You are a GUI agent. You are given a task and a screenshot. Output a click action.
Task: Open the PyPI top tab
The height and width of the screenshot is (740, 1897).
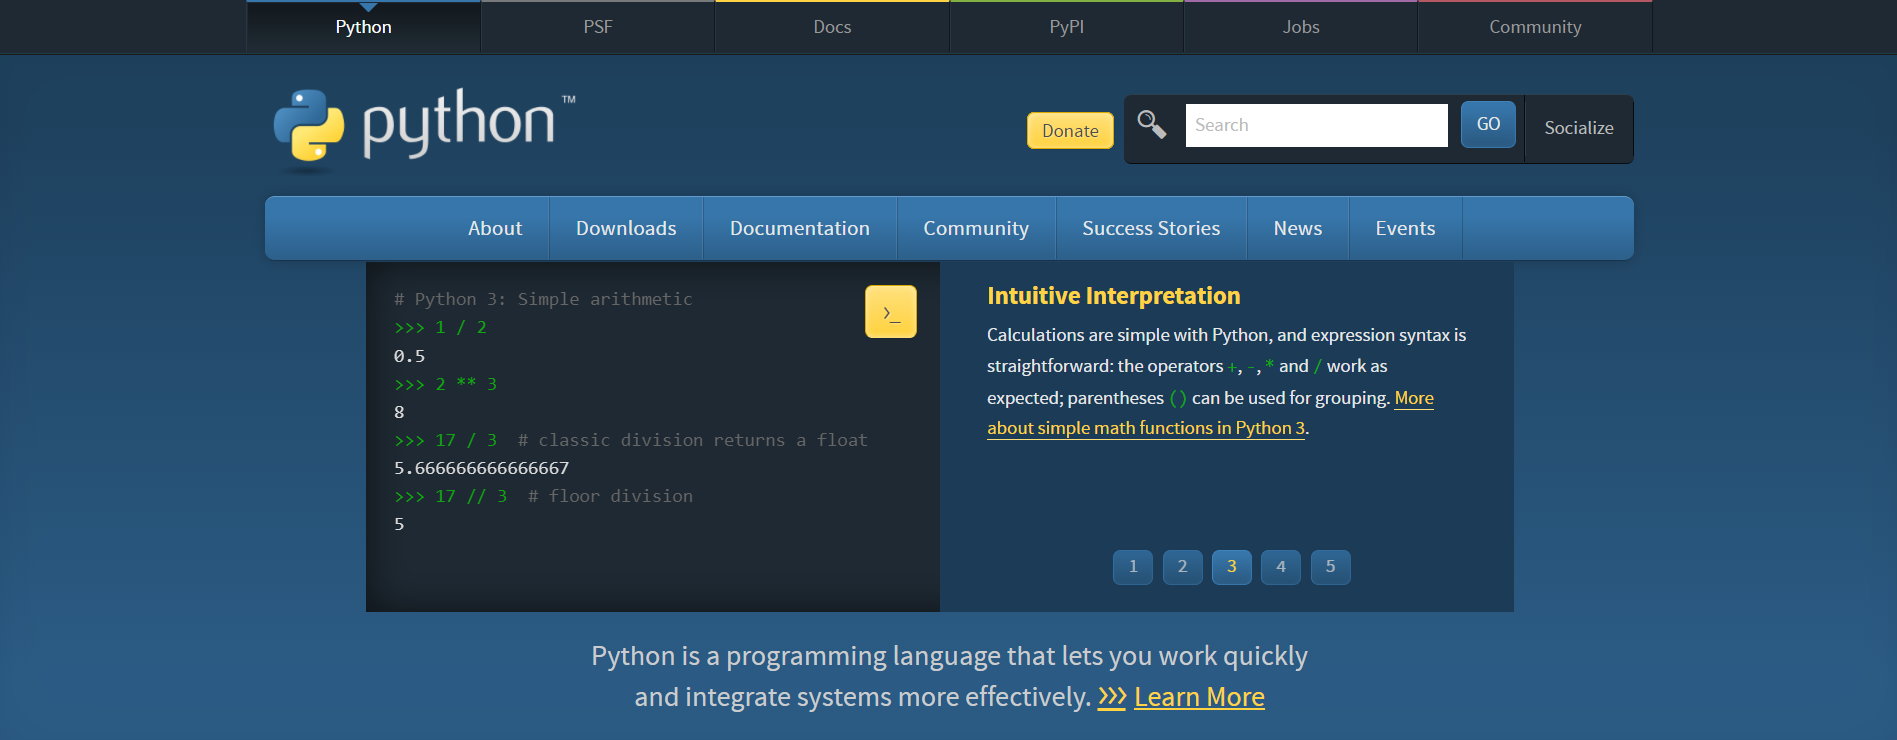point(1066,27)
